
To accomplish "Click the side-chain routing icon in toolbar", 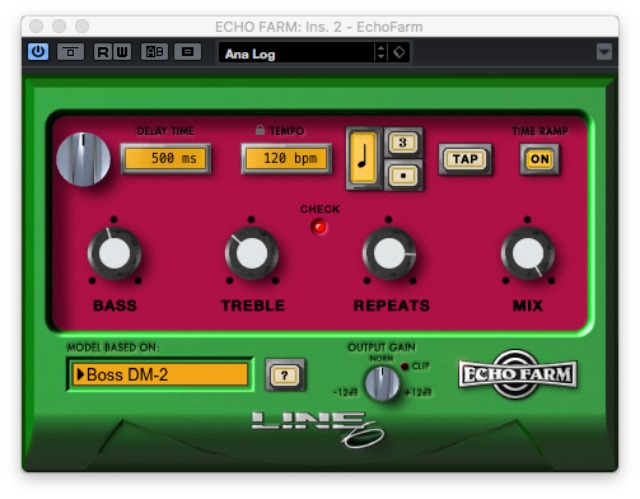I will pyautogui.click(x=70, y=52).
